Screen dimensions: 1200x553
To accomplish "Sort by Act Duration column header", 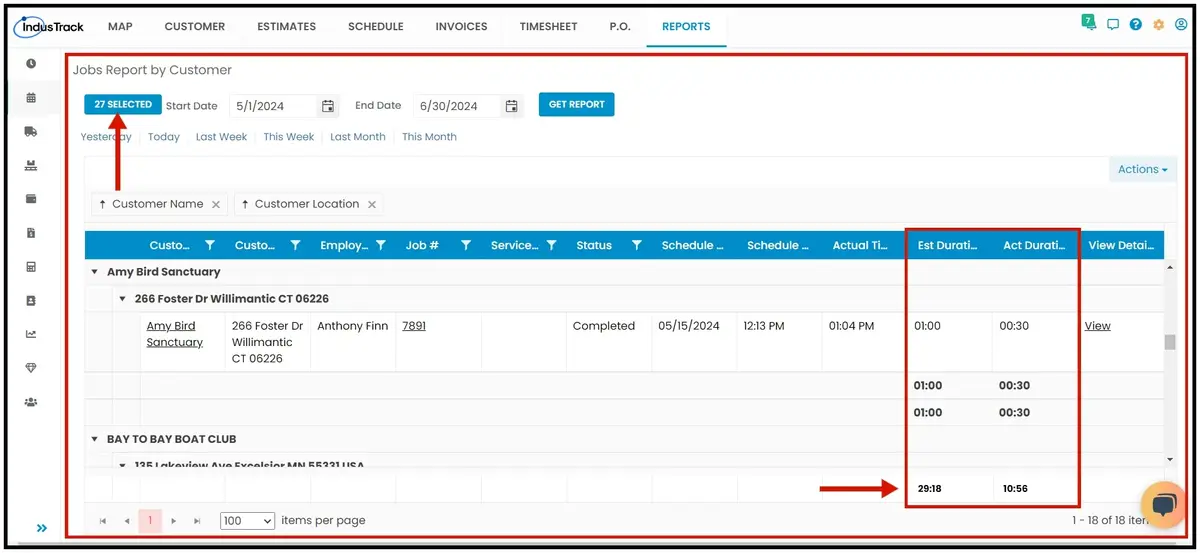I will [1034, 245].
